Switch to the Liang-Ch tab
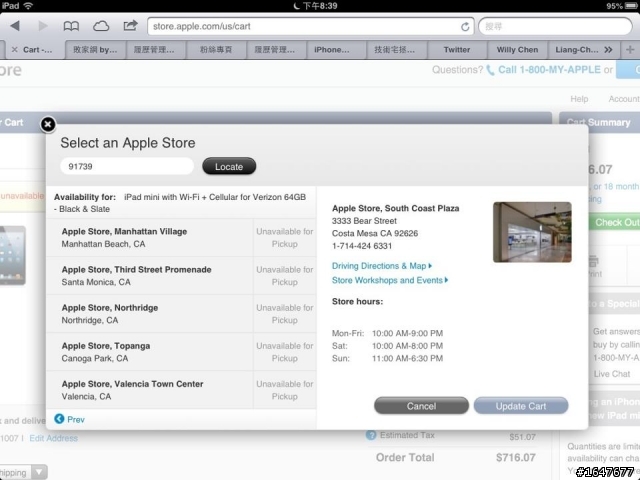640x480 pixels. pyautogui.click(x=576, y=50)
